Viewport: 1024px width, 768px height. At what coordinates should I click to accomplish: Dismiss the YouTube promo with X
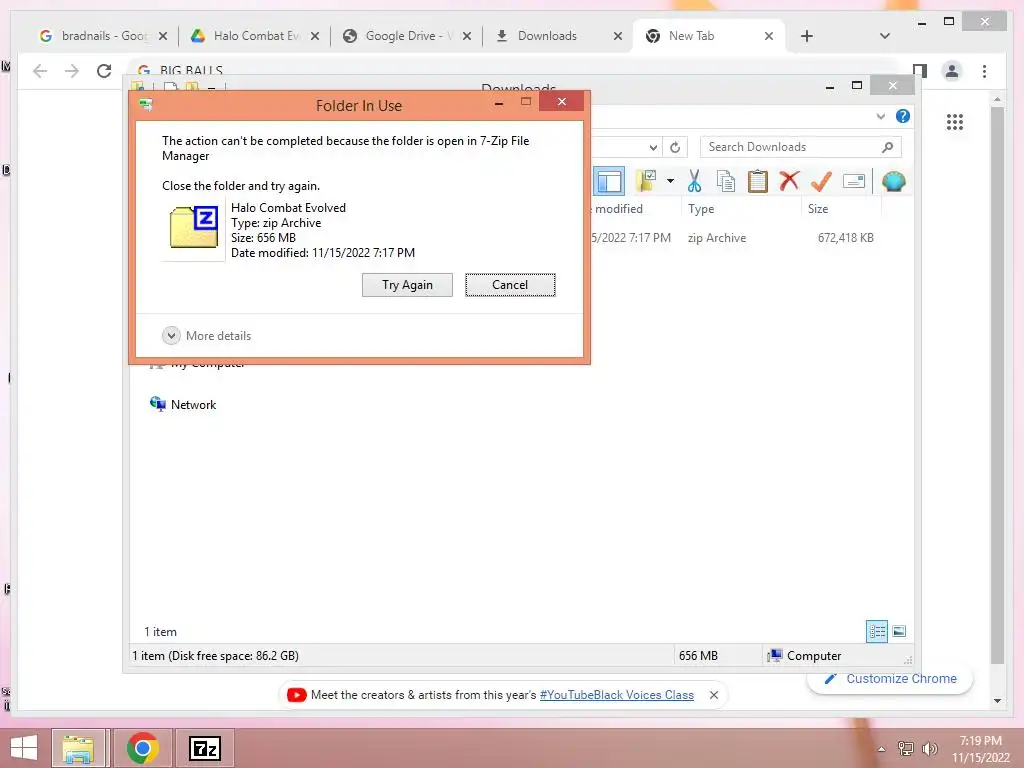(x=714, y=695)
